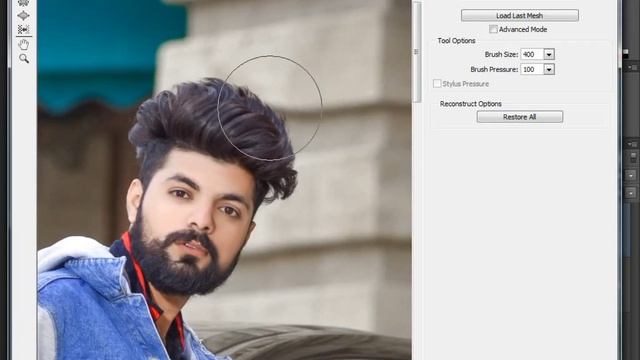Screen dimensions: 640x360
Task: Click the "Reconstruct Options" heading
Action: click(471, 104)
